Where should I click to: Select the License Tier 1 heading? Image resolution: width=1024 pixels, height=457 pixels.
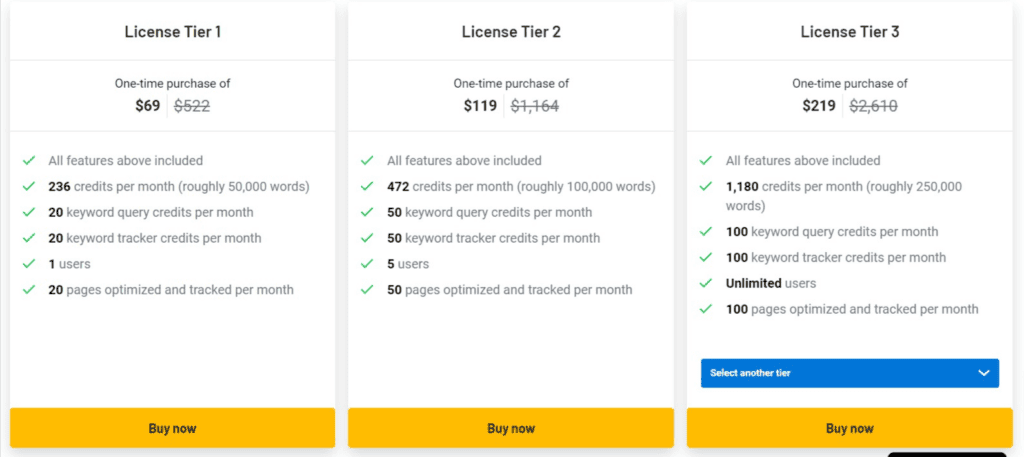[173, 32]
